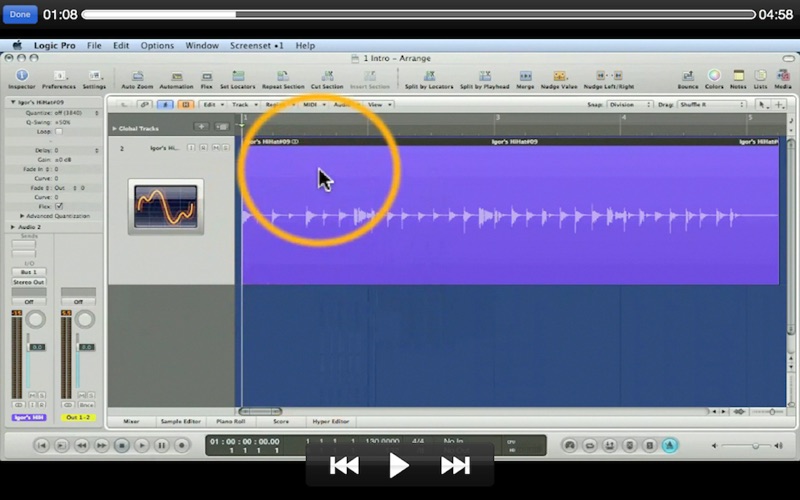
Task: Toggle the blue Catch playhead button
Action: [165, 105]
